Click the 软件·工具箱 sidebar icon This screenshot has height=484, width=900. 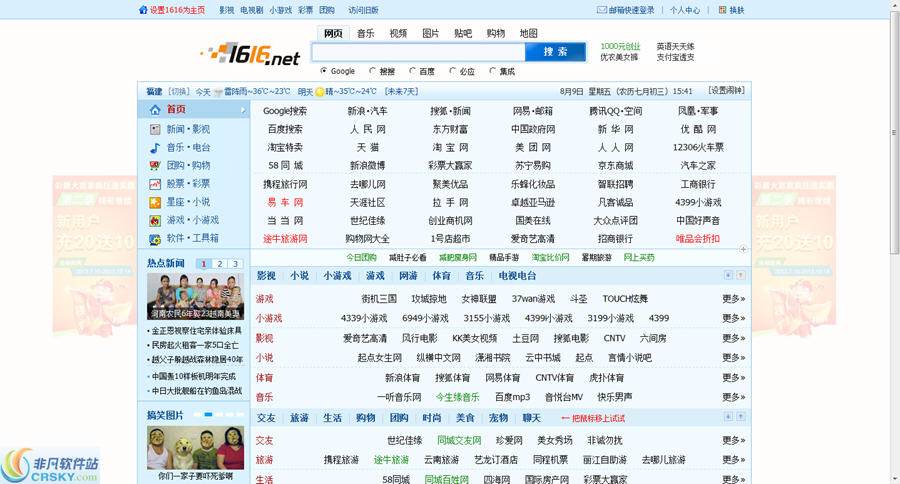click(x=155, y=239)
